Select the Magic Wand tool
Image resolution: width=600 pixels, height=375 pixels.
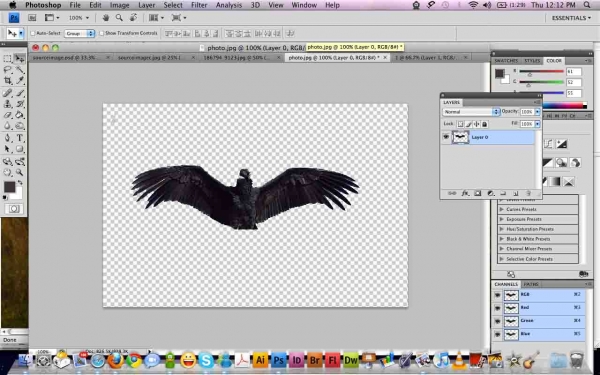[20, 70]
